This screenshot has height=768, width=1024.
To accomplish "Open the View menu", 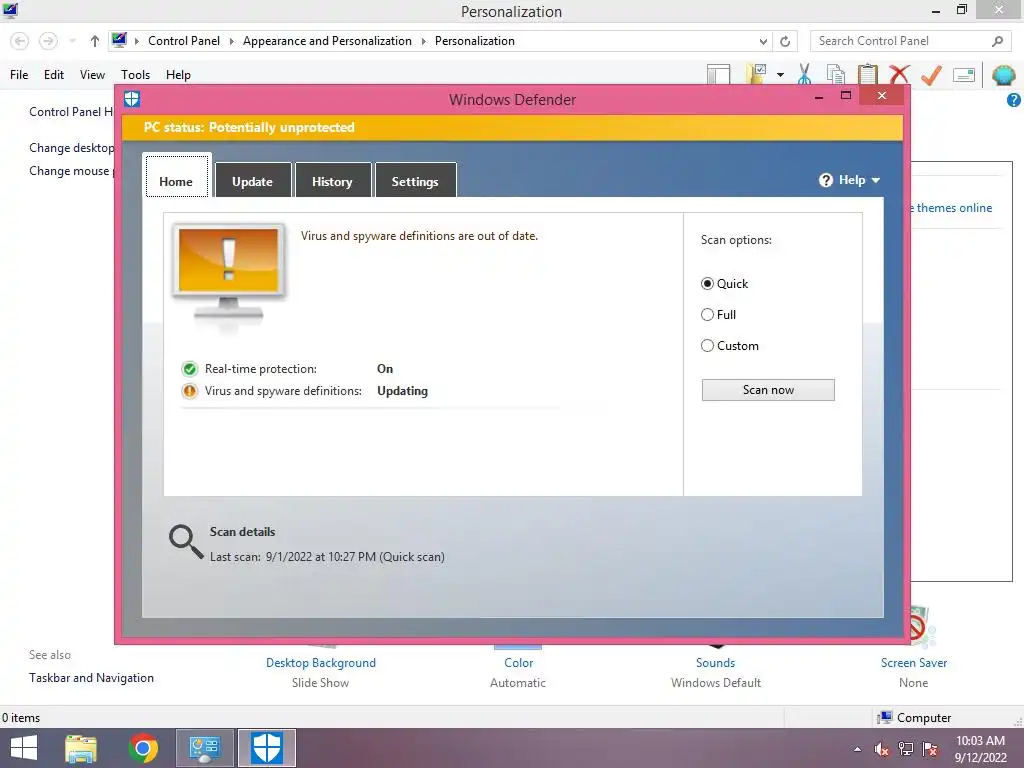I will 92,75.
